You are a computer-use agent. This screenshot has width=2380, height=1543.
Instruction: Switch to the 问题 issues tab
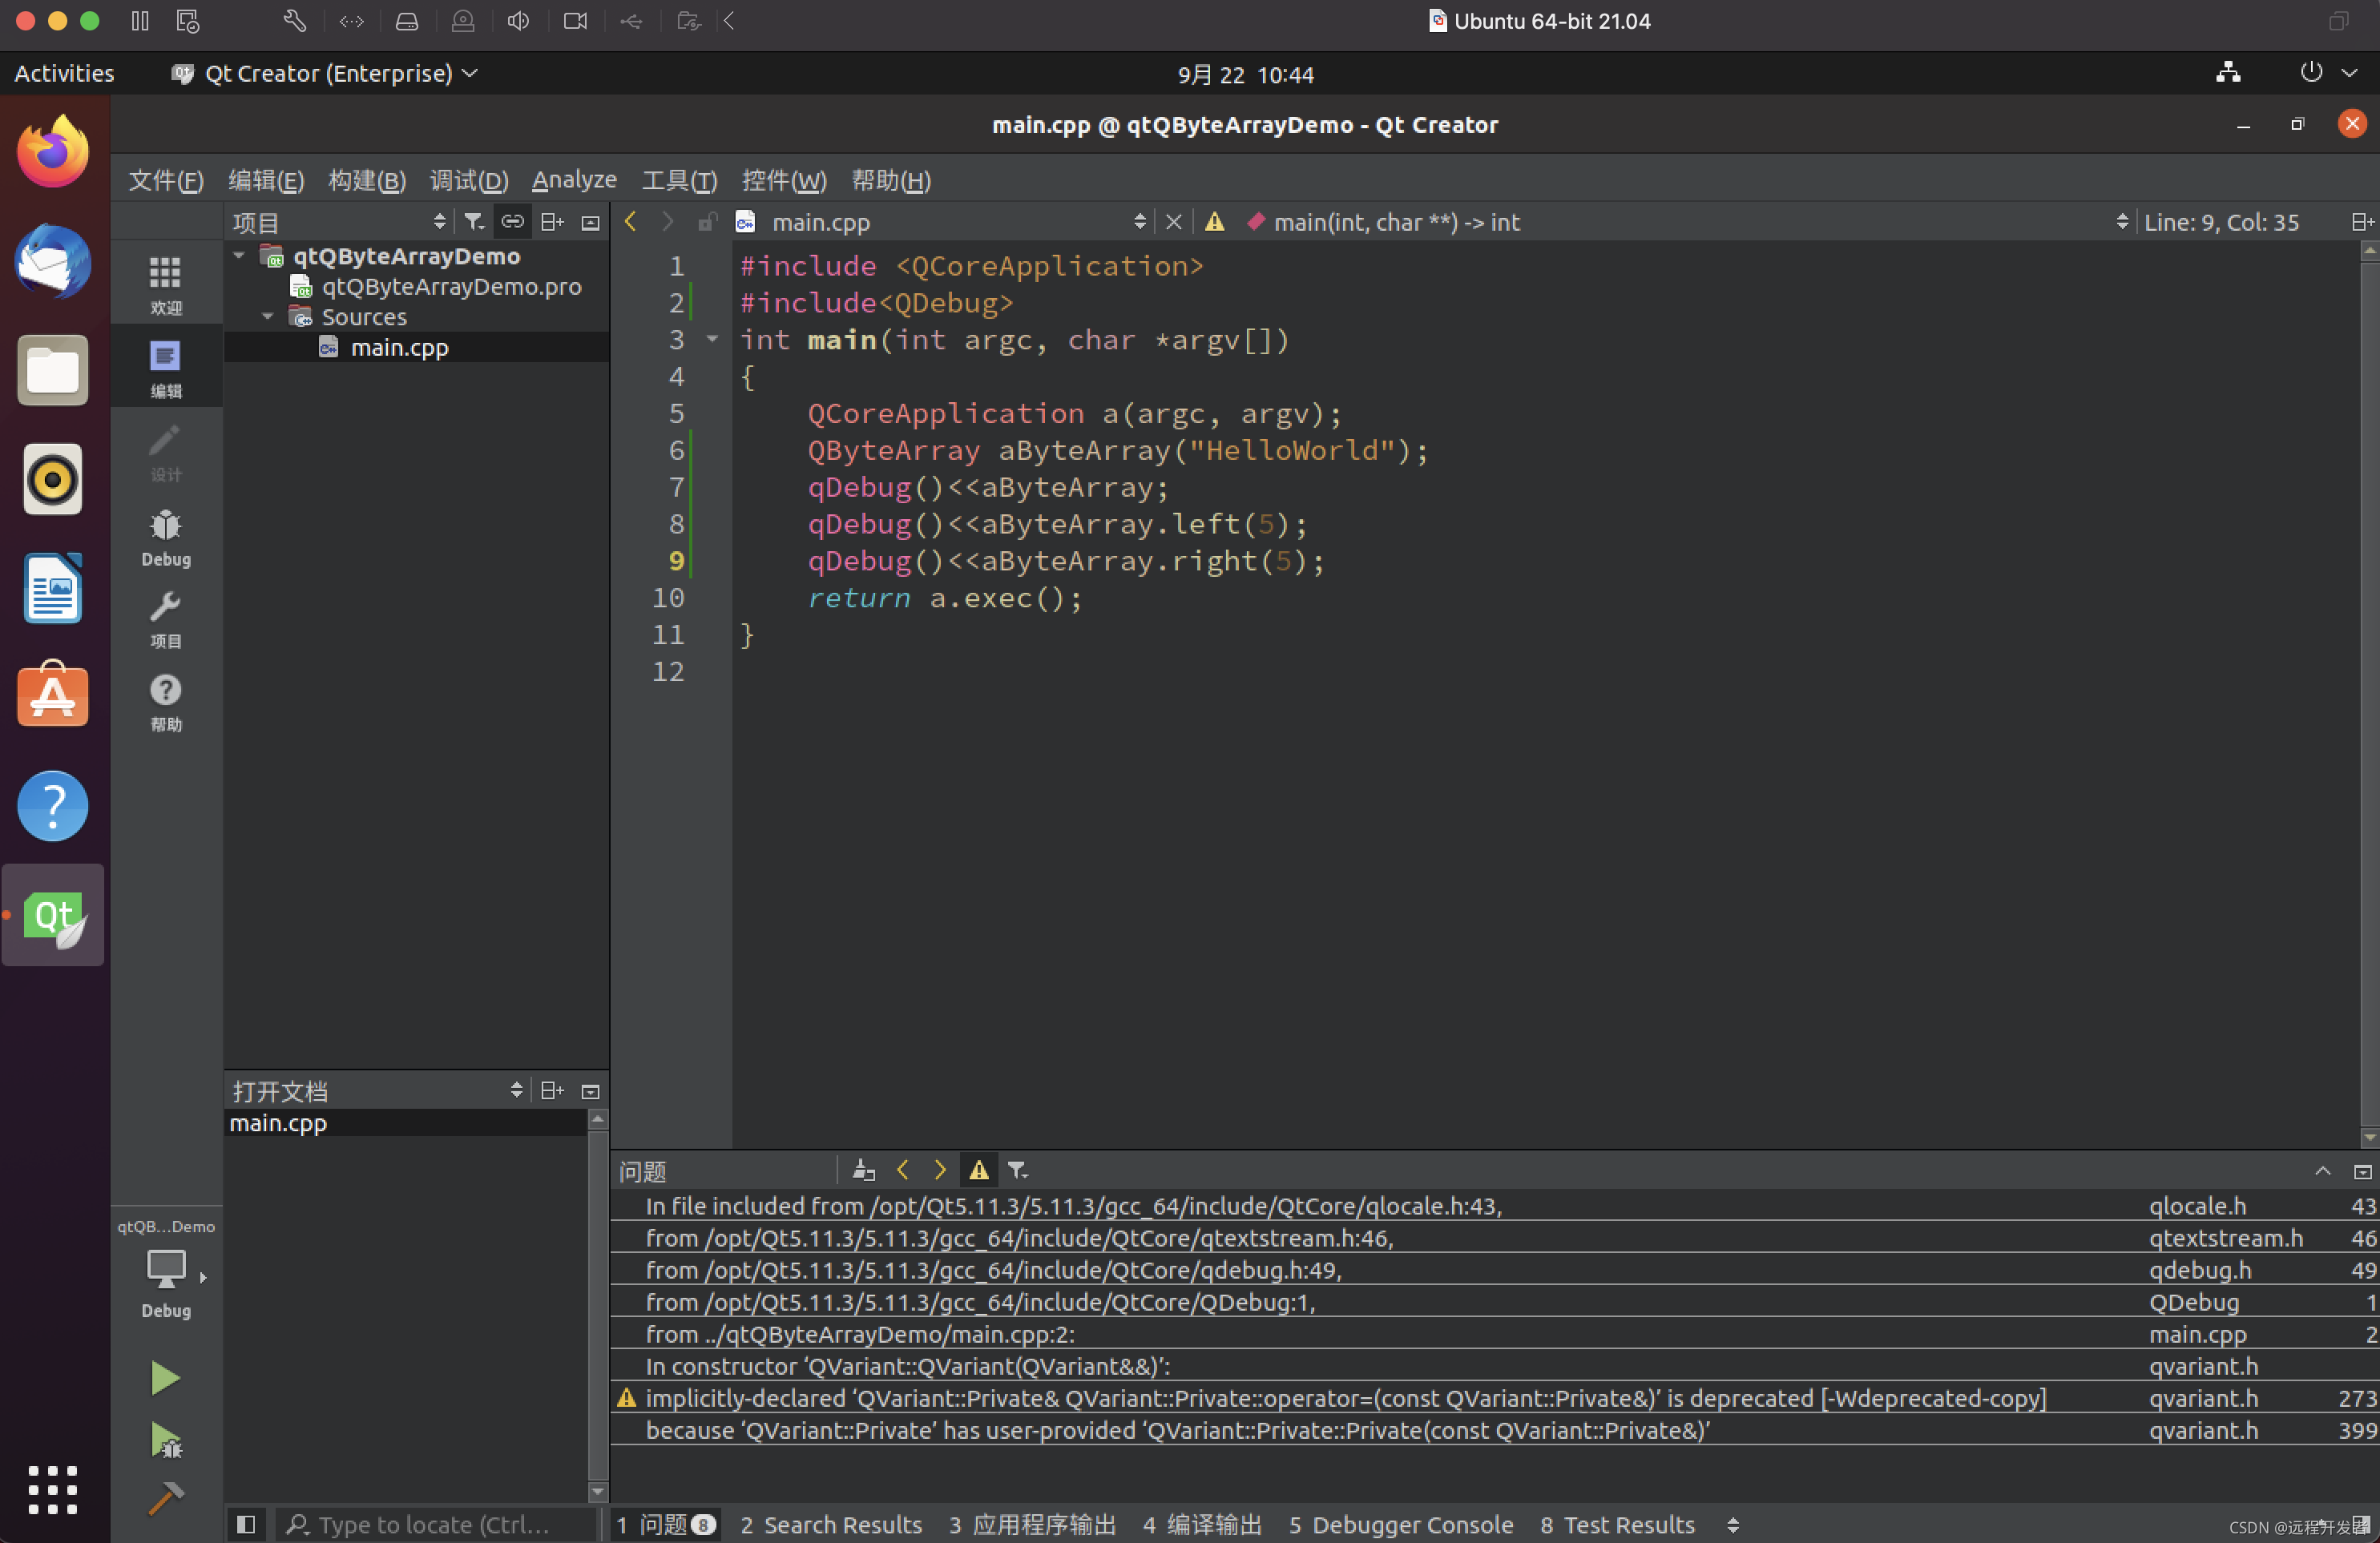click(665, 1525)
